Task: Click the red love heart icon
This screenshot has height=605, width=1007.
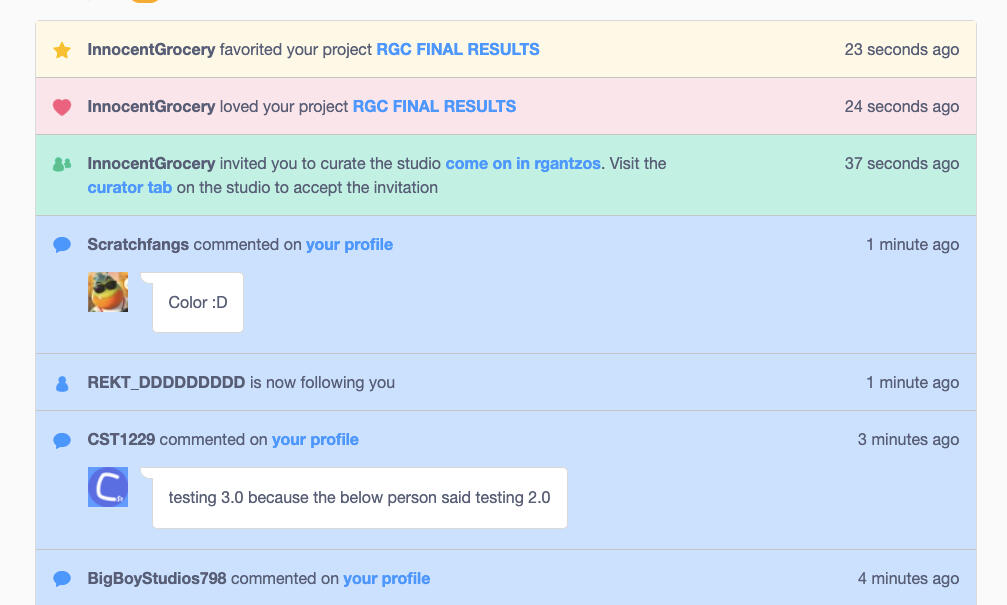Action: coord(62,107)
